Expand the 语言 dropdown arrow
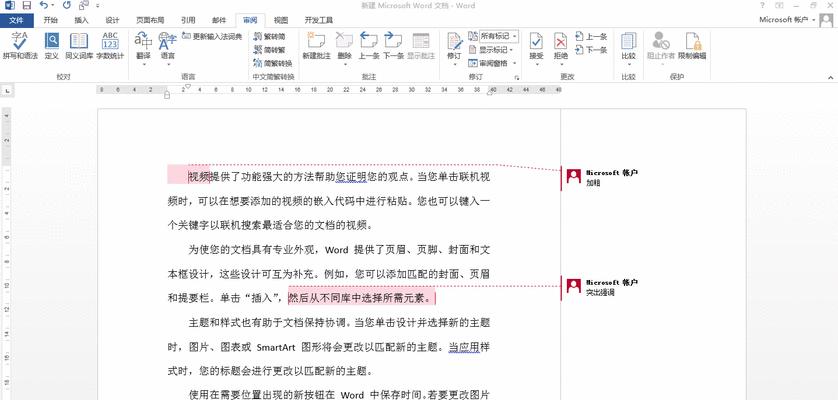Image resolution: width=838 pixels, height=400 pixels. click(168, 65)
